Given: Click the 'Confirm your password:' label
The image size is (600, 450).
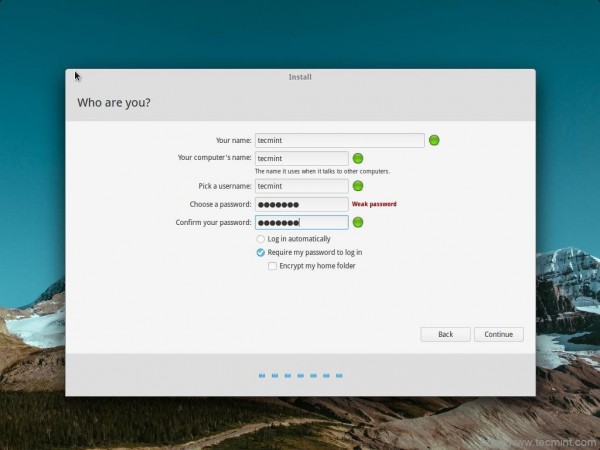Looking at the screenshot, I should pos(214,222).
